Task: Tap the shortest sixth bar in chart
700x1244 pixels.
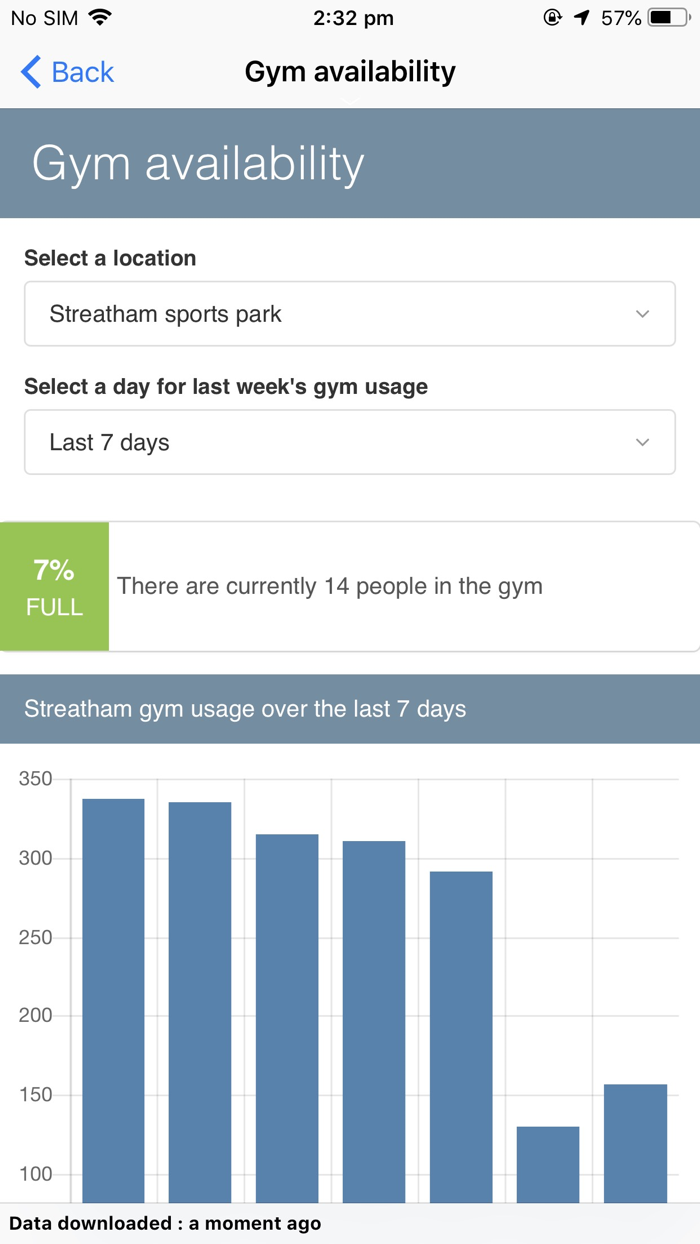Action: [x=548, y=1164]
